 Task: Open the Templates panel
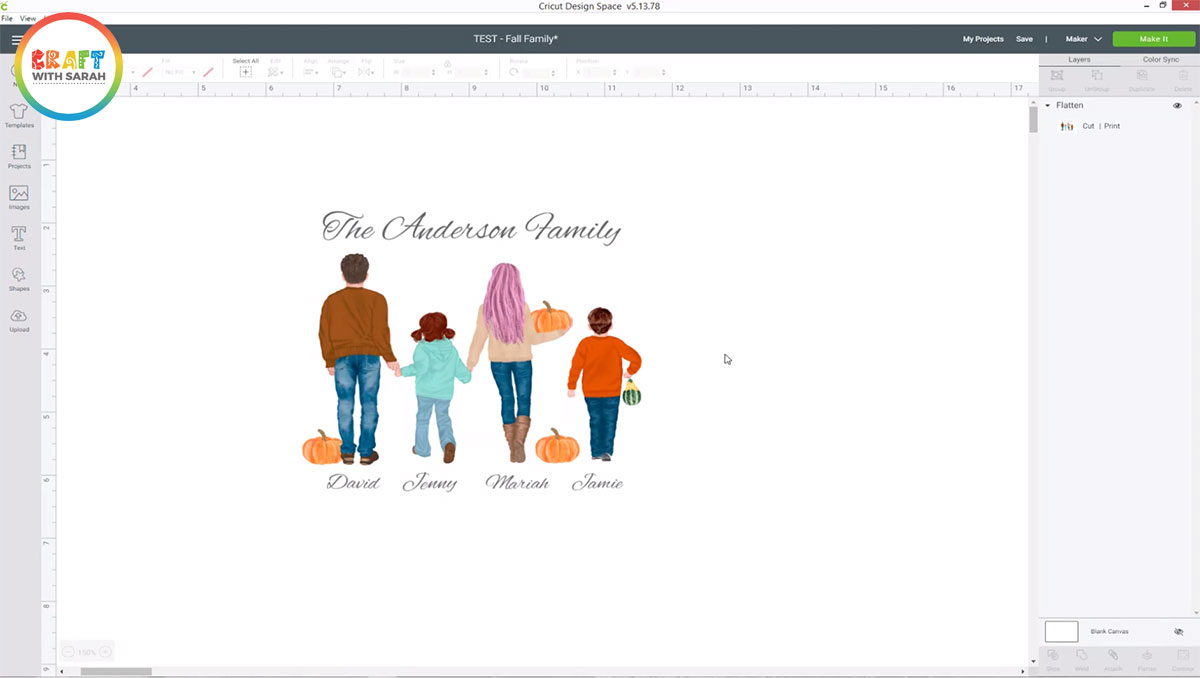(19, 114)
